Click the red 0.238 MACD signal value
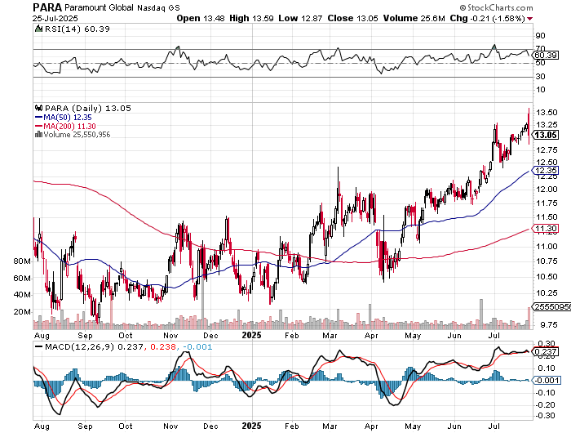Image resolution: width=571 pixels, height=433 pixels. click(x=163, y=347)
